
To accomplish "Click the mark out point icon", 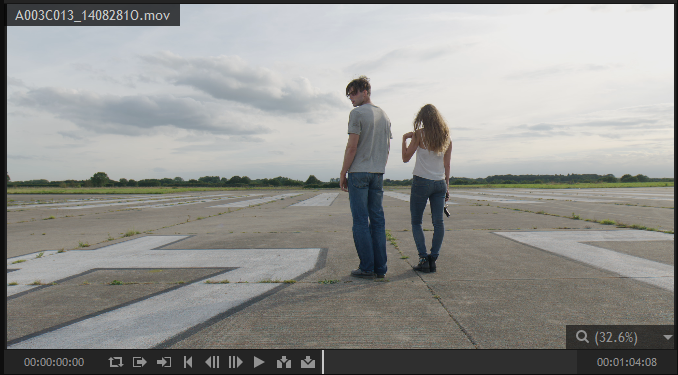I will click(x=139, y=362).
